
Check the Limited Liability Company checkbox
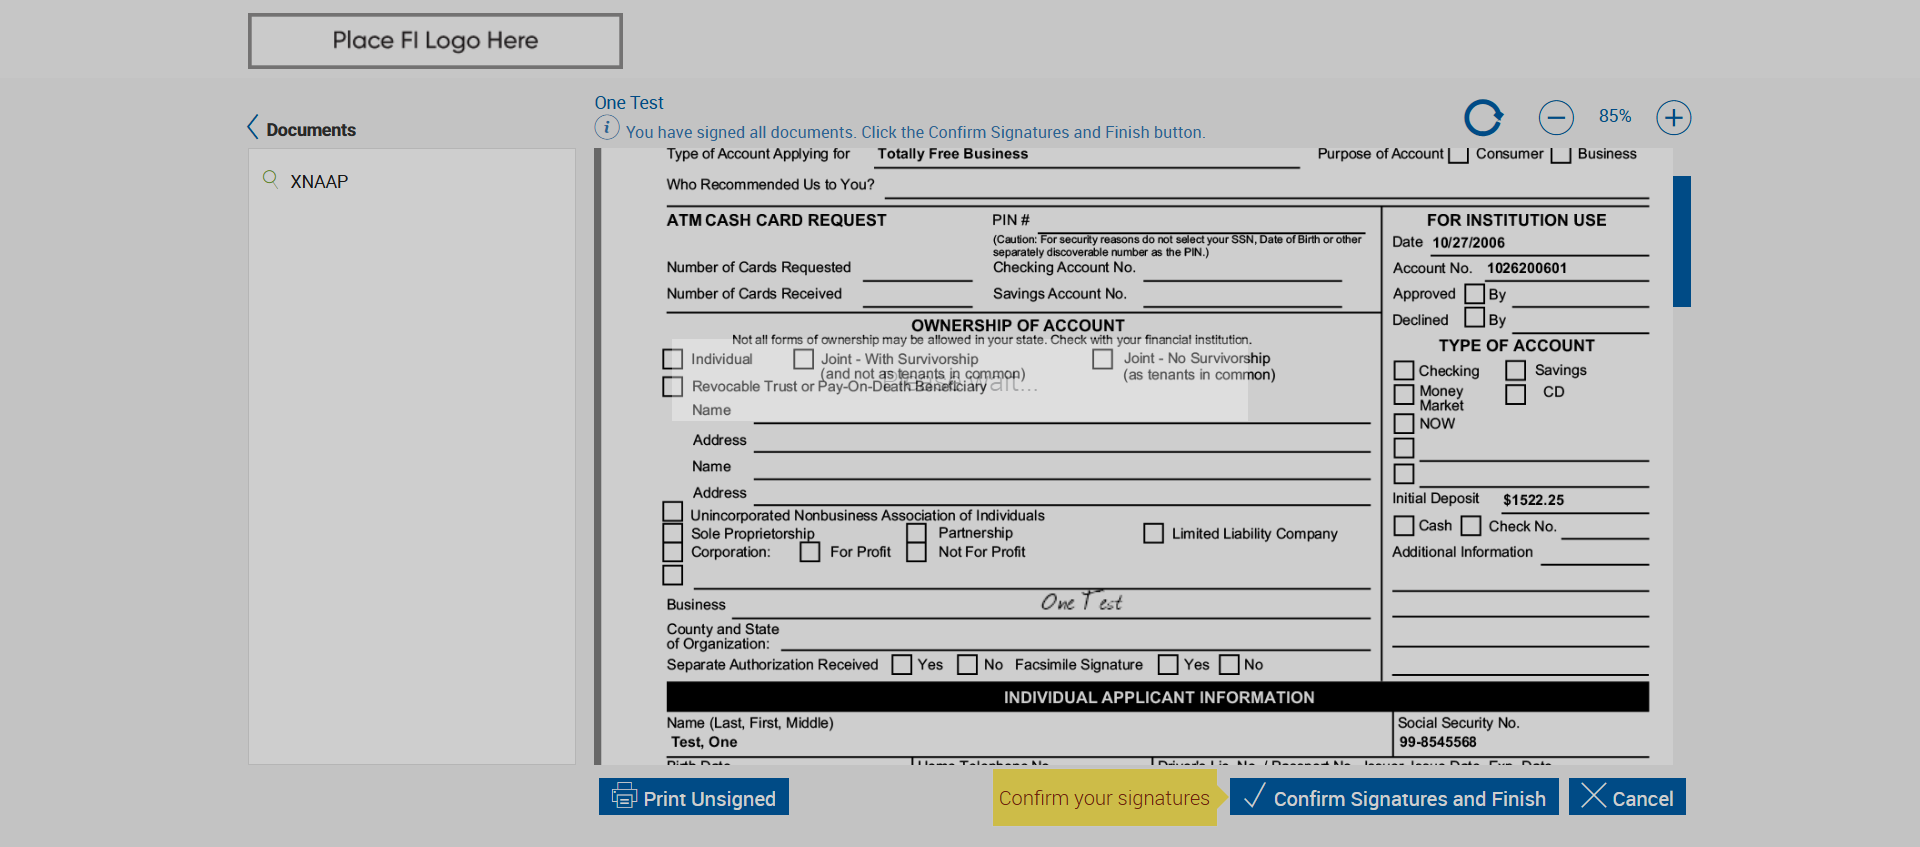pos(1153,533)
